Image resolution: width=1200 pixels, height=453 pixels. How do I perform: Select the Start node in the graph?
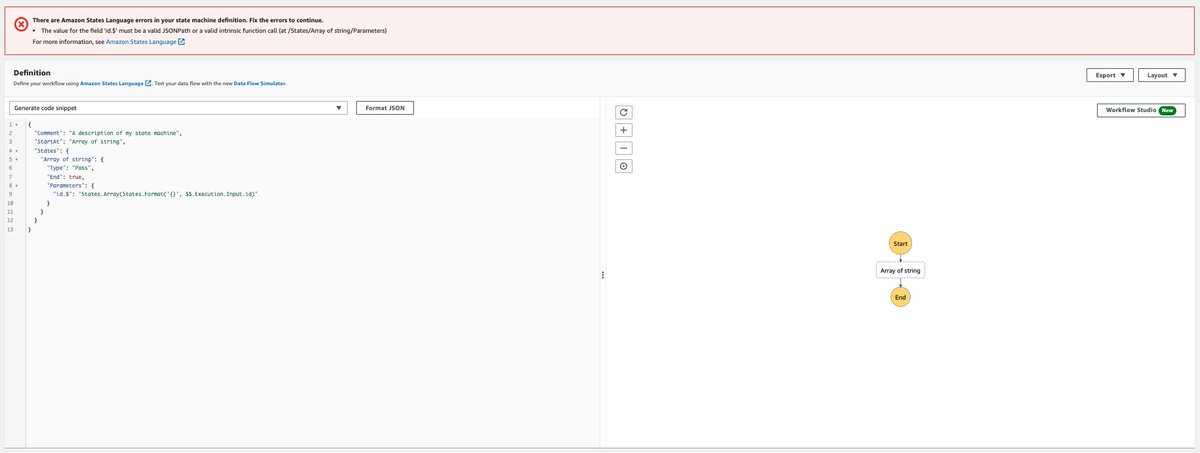899,243
